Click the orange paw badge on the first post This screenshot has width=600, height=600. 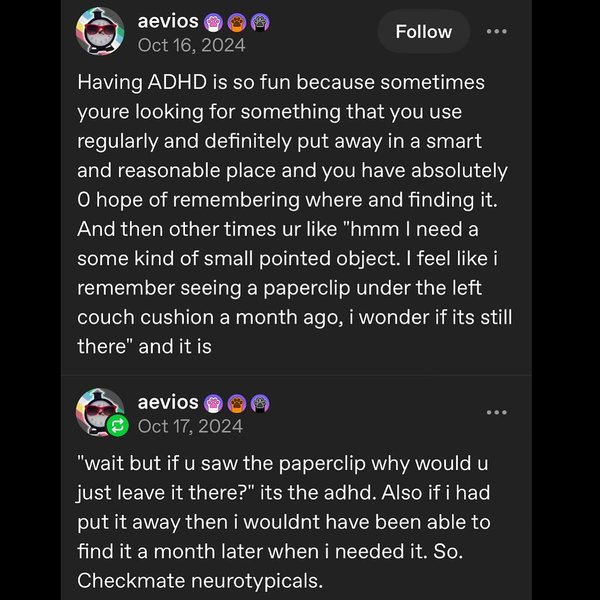(x=235, y=22)
